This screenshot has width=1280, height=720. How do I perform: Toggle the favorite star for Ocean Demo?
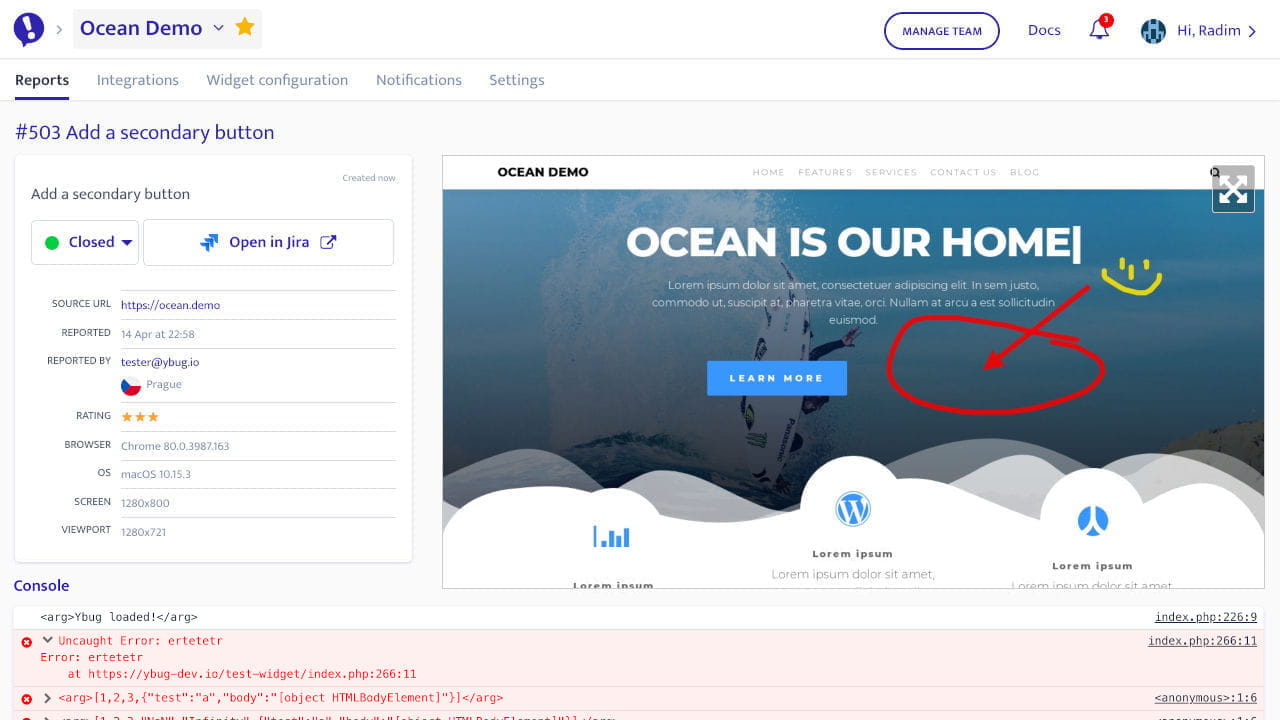(x=245, y=28)
